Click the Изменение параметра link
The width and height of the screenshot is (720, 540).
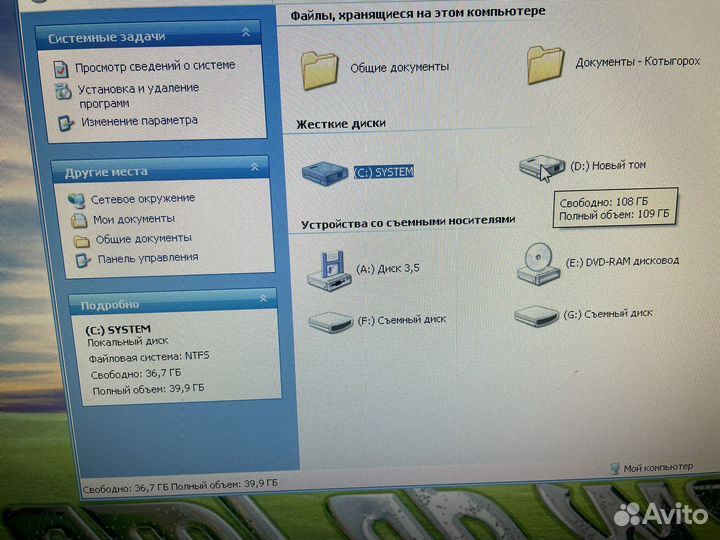(139, 121)
